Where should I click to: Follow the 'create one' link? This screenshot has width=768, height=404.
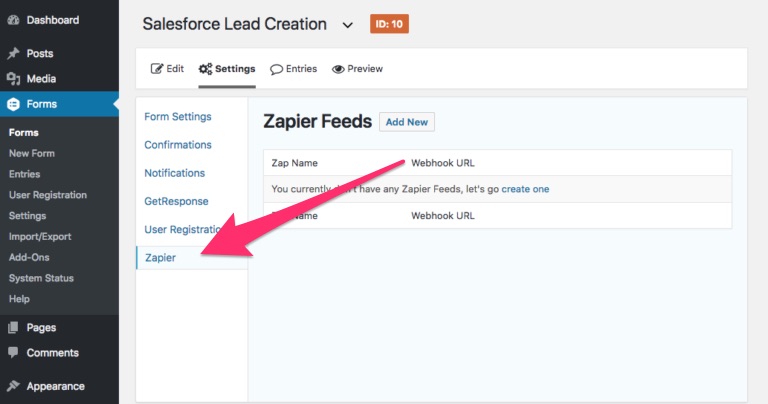[x=525, y=189]
